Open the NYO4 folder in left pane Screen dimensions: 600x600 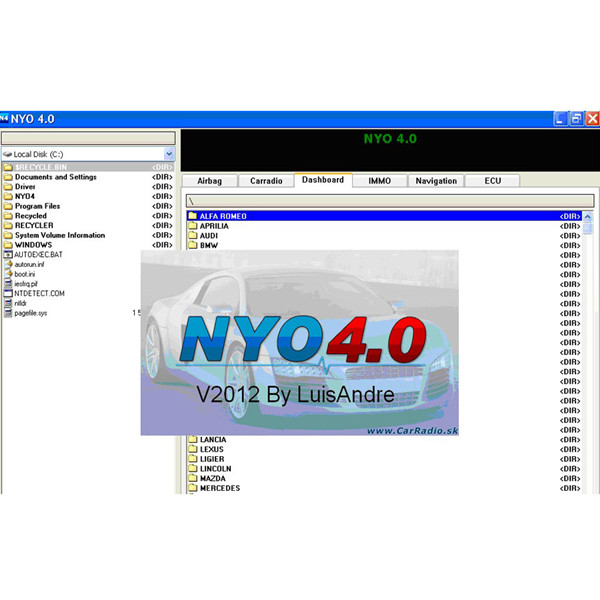click(24, 197)
